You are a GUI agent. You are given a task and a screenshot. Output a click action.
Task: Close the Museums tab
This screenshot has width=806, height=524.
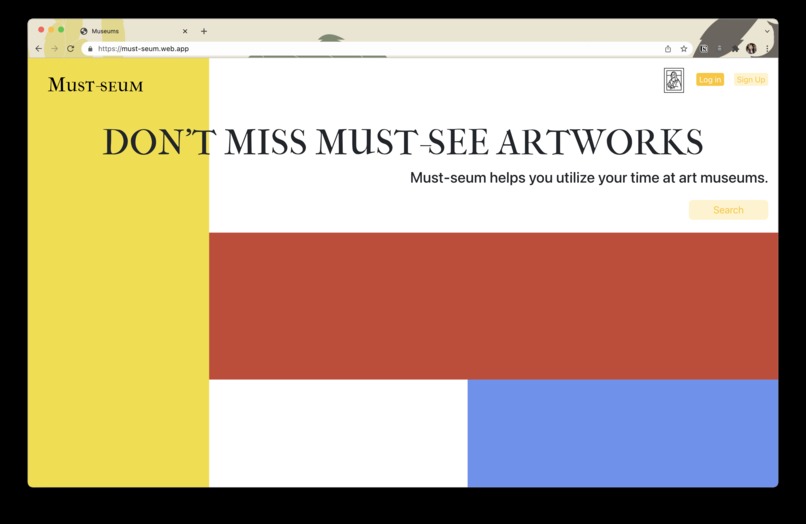coord(185,31)
